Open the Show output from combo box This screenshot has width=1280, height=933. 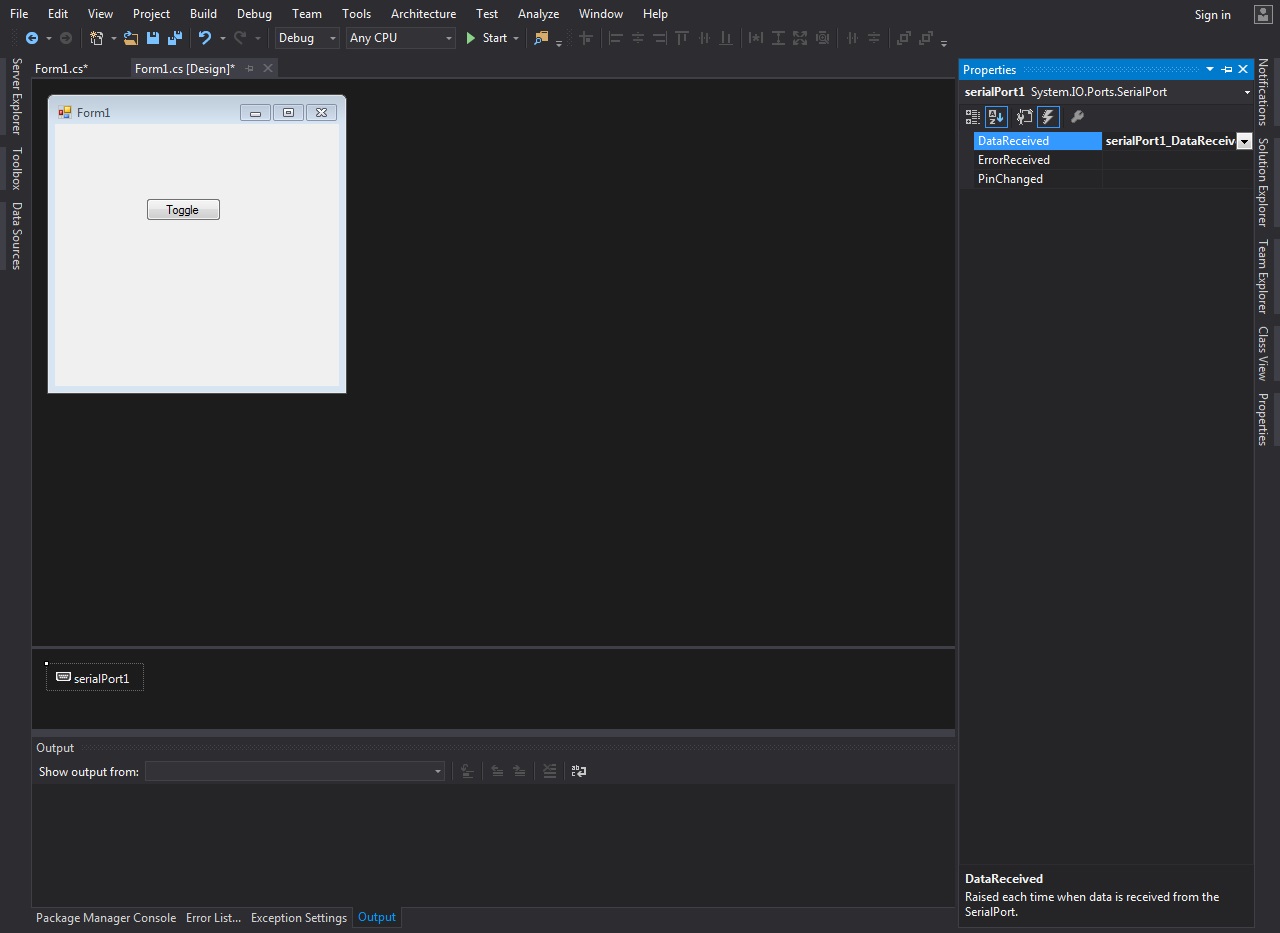click(x=295, y=771)
